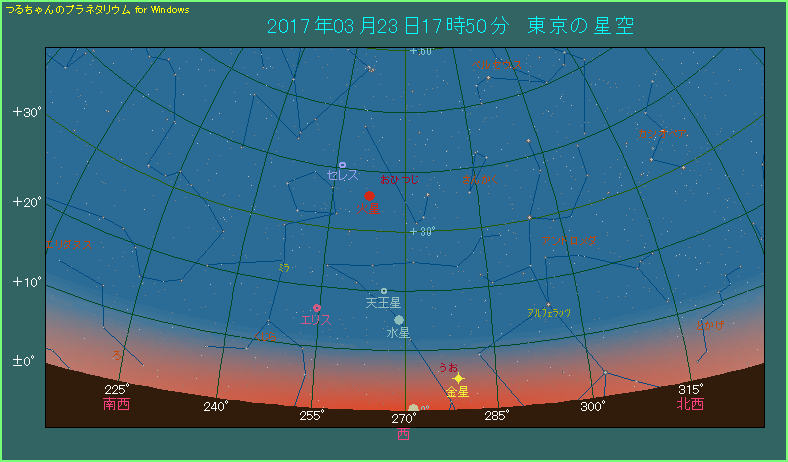Screen dimensions: 788x462
Task: Click the Mercury (水星) planet dot
Action: (x=399, y=320)
